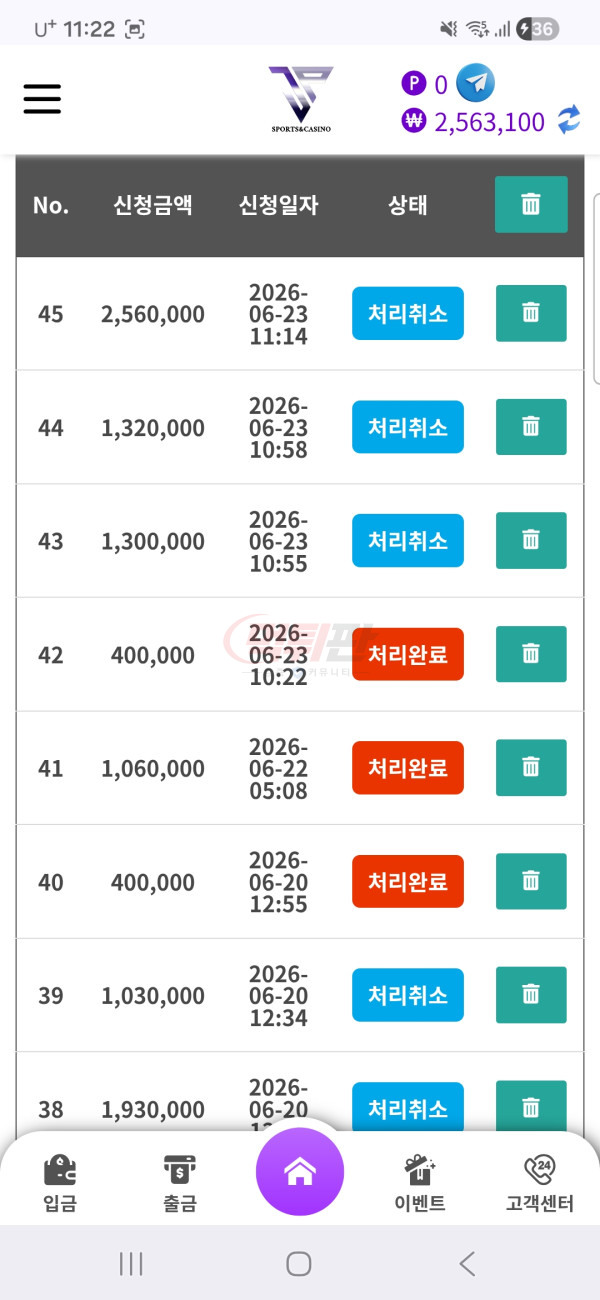Click 처리취소 status for request 44
The width and height of the screenshot is (600, 1300).
click(x=408, y=428)
